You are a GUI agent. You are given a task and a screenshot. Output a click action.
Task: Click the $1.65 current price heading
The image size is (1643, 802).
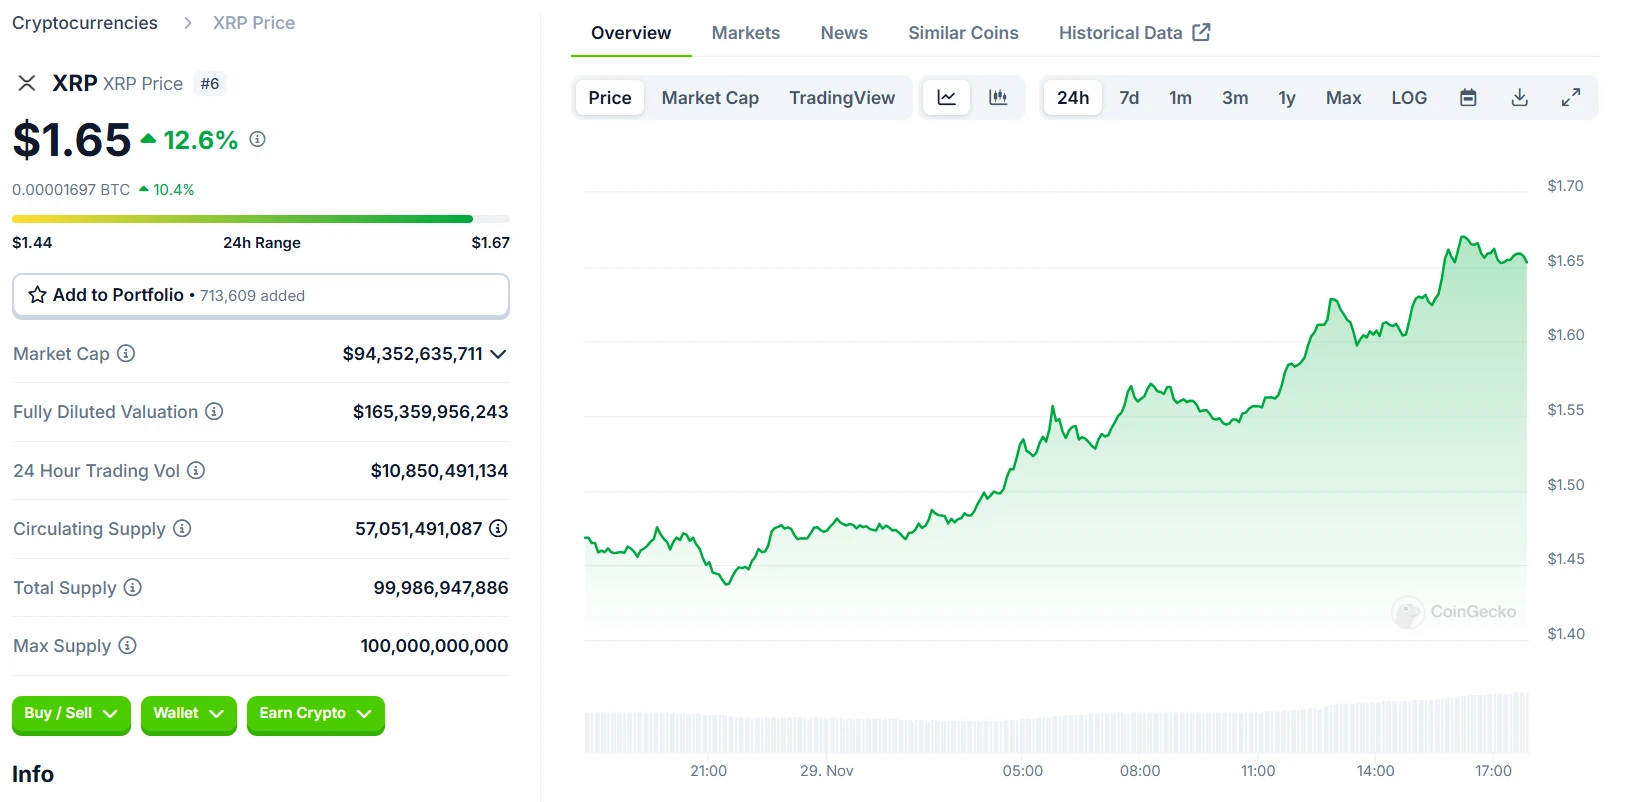pos(72,140)
